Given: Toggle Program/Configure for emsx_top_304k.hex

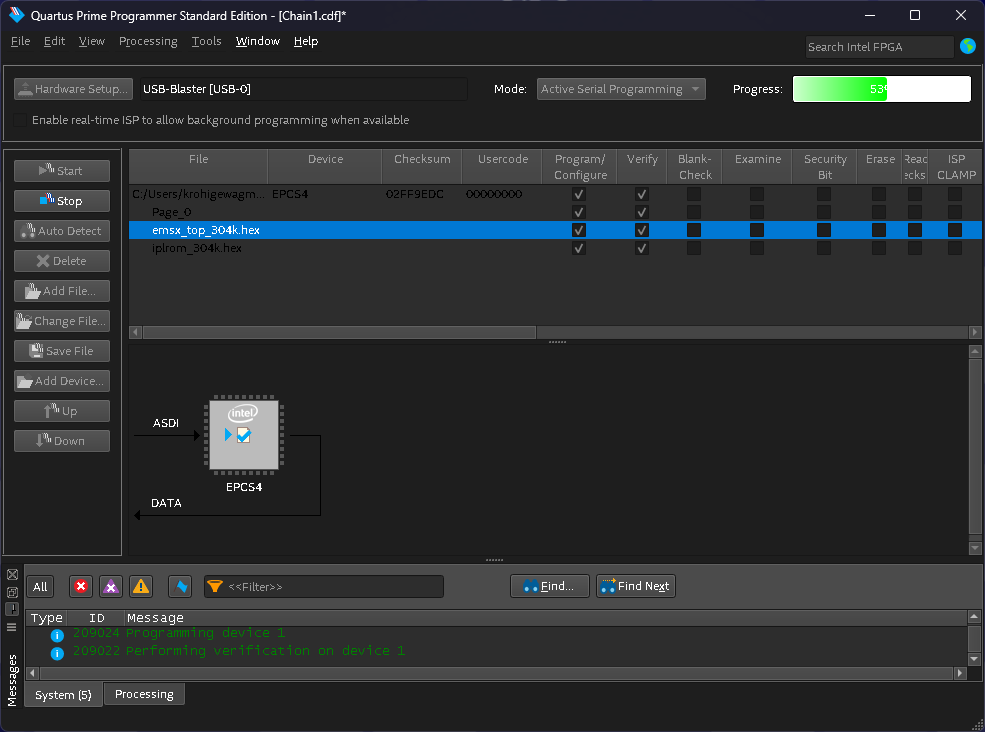Looking at the screenshot, I should tap(579, 230).
